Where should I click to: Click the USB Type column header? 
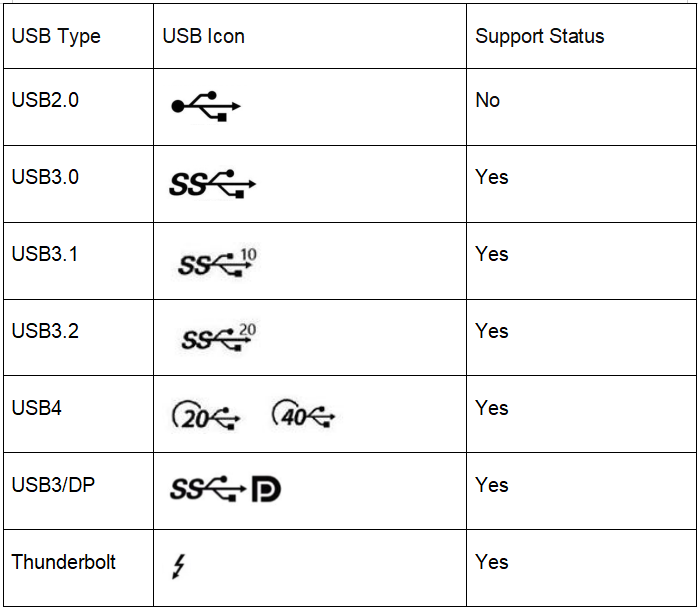(x=56, y=36)
